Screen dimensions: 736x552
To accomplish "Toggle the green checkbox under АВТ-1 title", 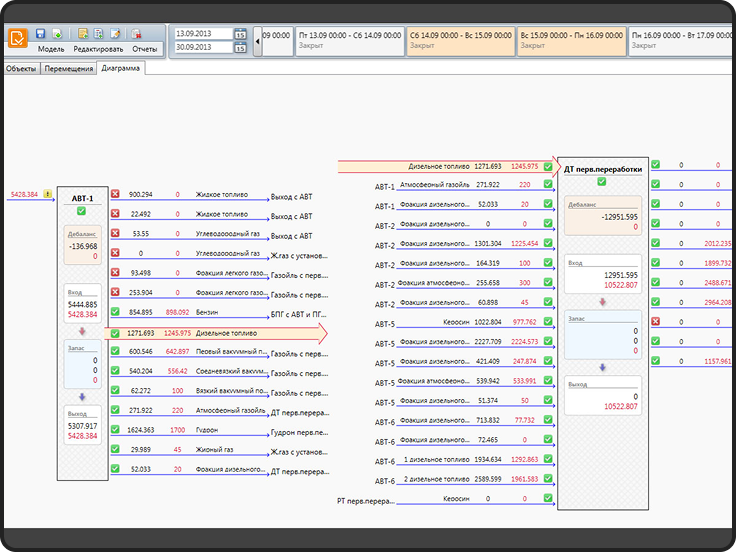I will (x=81, y=212).
